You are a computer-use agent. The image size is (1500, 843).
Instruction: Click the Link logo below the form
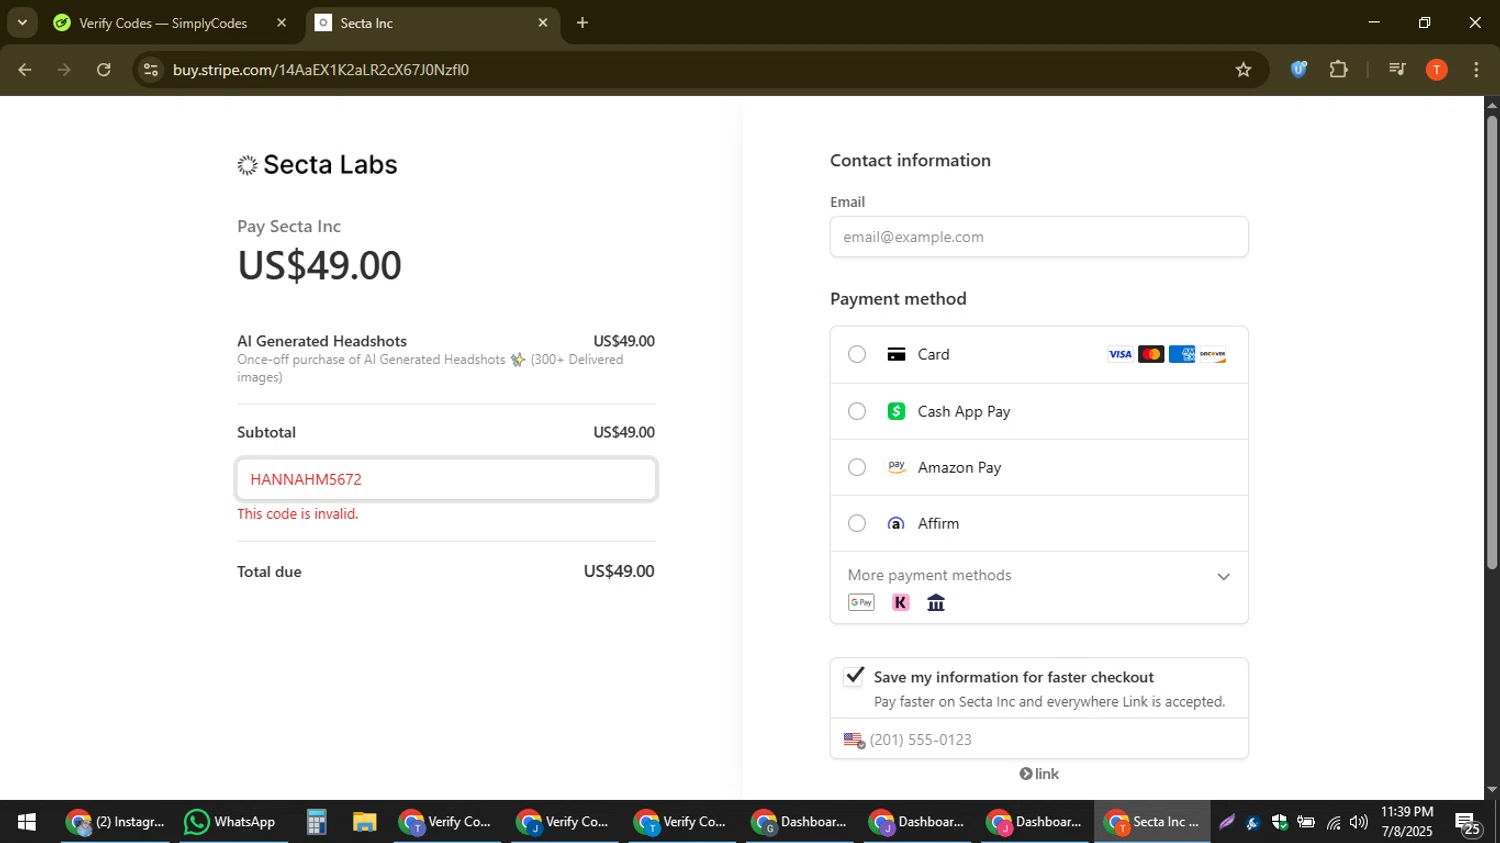point(1039,774)
